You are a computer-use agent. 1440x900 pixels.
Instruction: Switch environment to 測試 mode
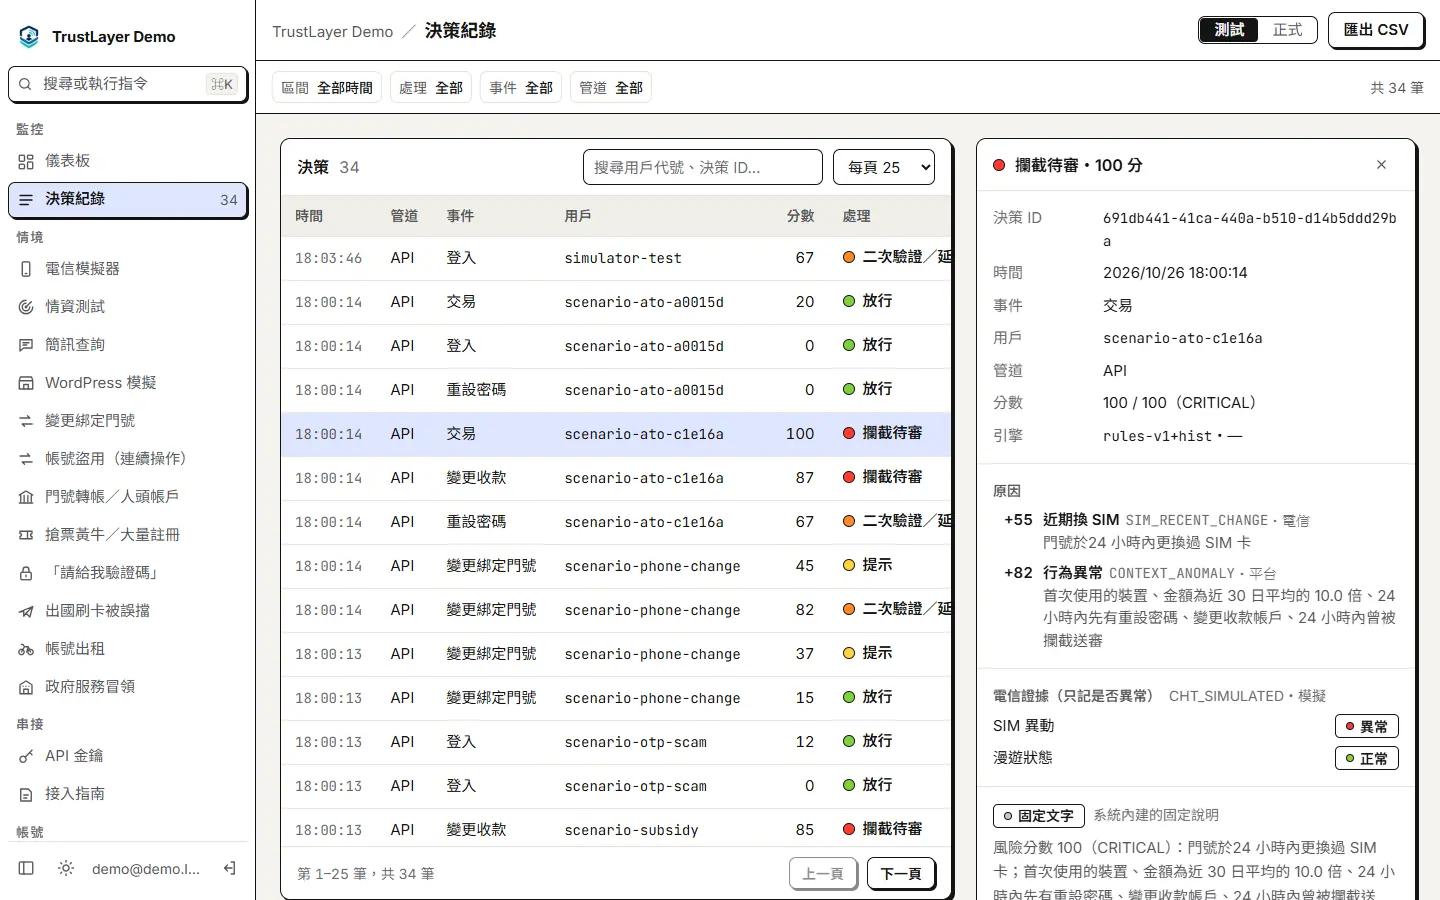coord(1229,30)
